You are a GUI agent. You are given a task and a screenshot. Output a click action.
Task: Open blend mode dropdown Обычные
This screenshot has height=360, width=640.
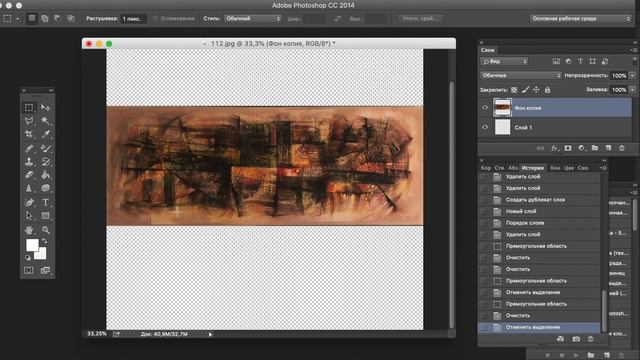[x=521, y=76]
